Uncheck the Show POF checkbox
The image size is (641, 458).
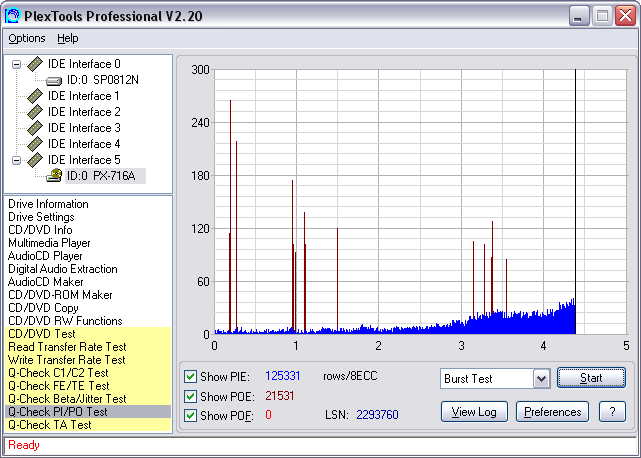click(190, 415)
